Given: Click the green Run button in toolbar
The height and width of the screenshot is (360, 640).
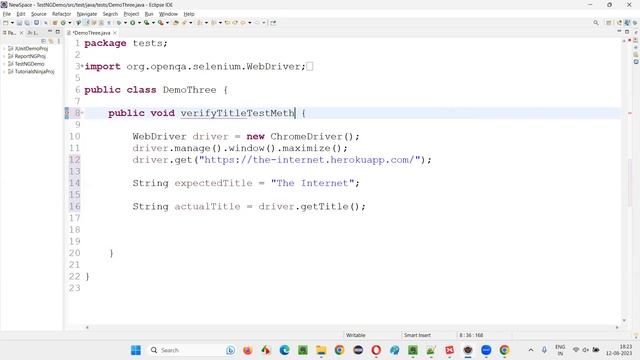Looking at the screenshot, I should [x=133, y=23].
